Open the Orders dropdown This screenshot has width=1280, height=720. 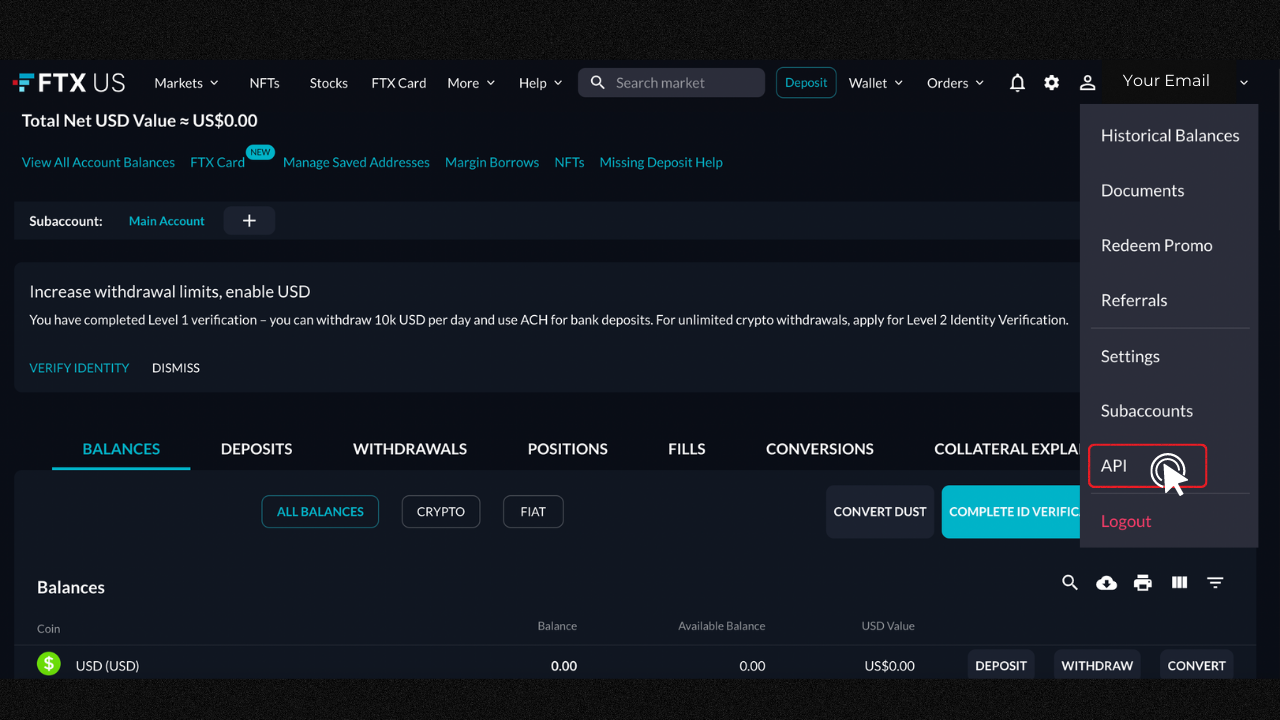tap(956, 83)
